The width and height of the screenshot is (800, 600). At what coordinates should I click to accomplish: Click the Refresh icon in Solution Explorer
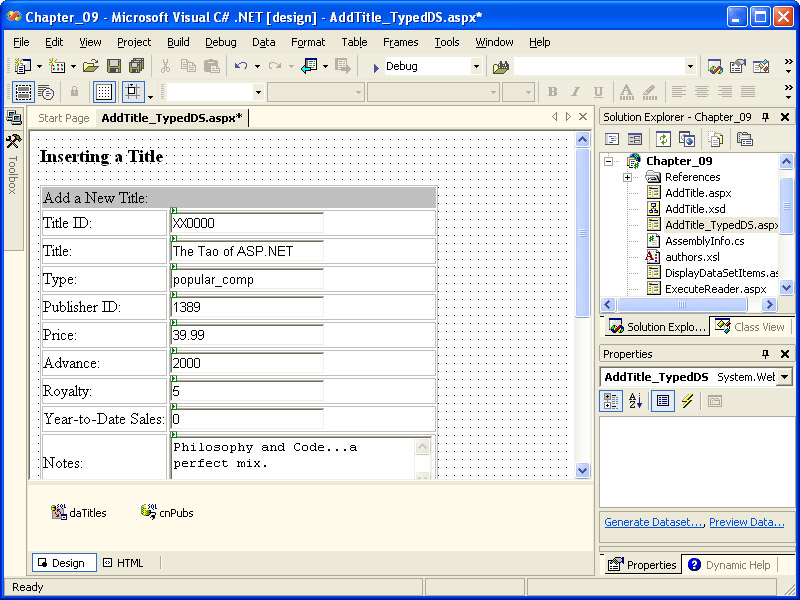pos(663,139)
